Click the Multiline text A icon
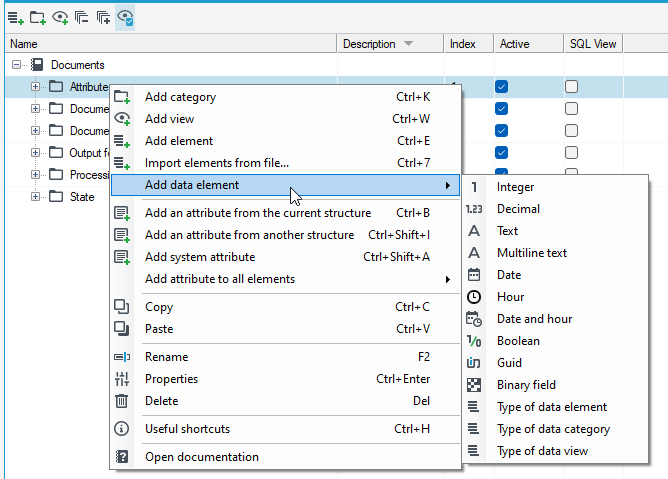The height and width of the screenshot is (479, 668). pyautogui.click(x=474, y=253)
